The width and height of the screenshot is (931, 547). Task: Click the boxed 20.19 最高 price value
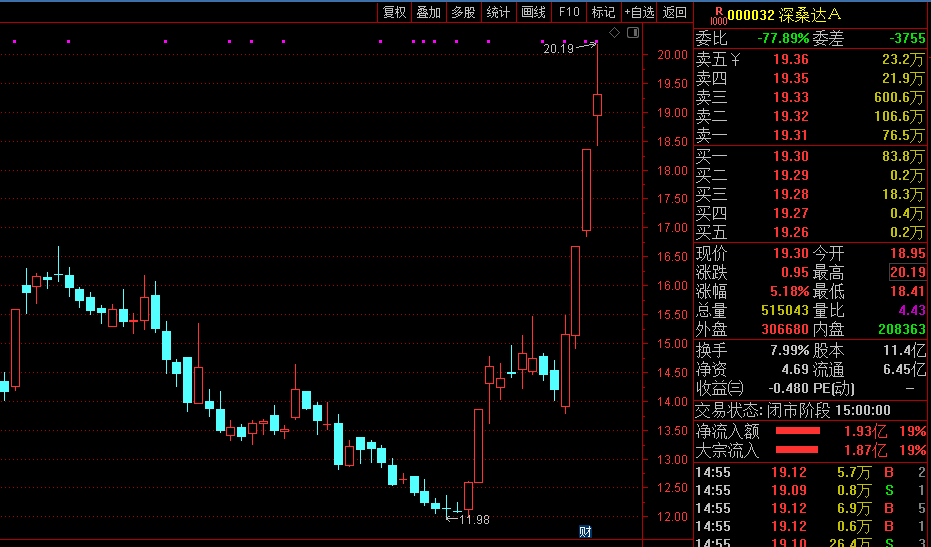[907, 273]
